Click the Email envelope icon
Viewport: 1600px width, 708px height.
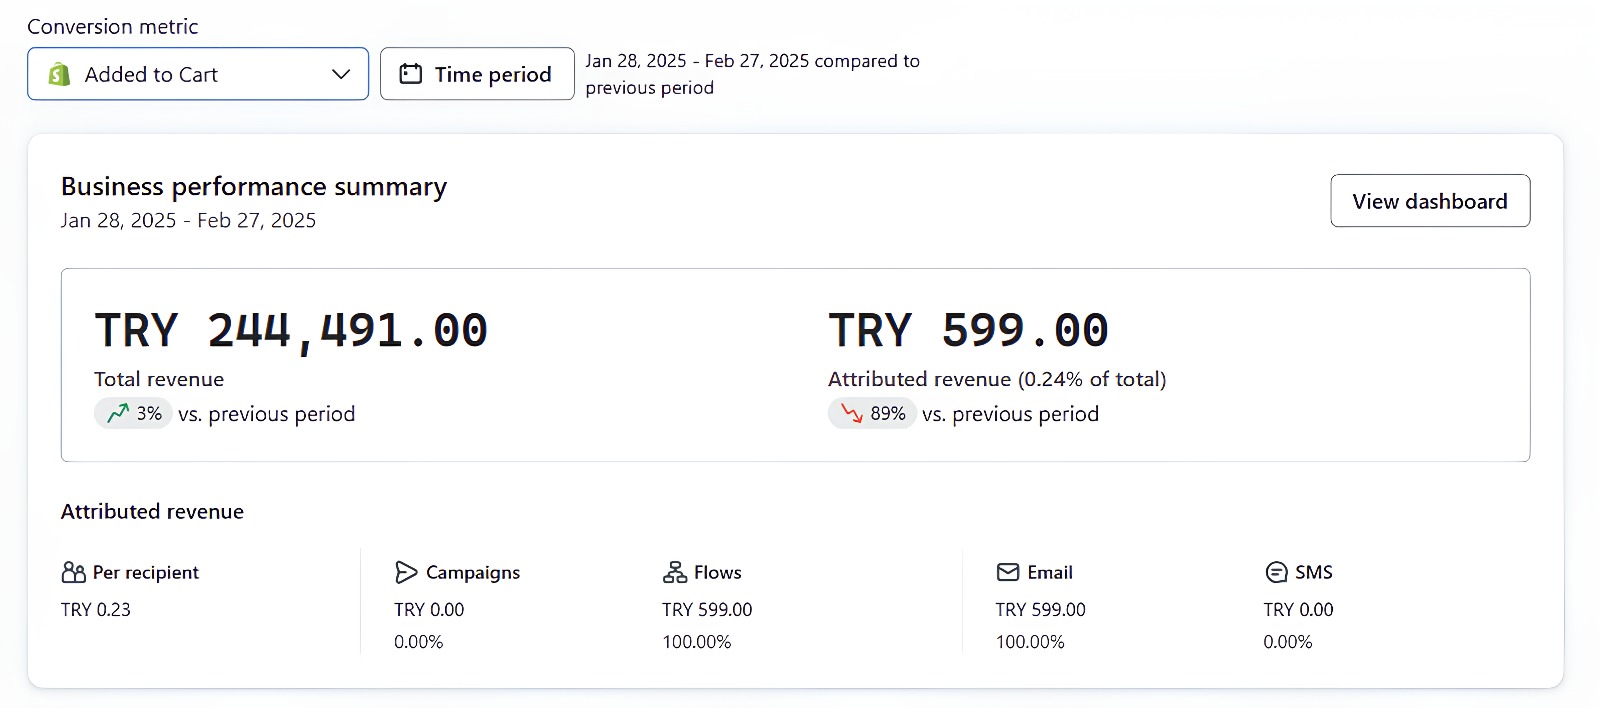pos(1008,572)
